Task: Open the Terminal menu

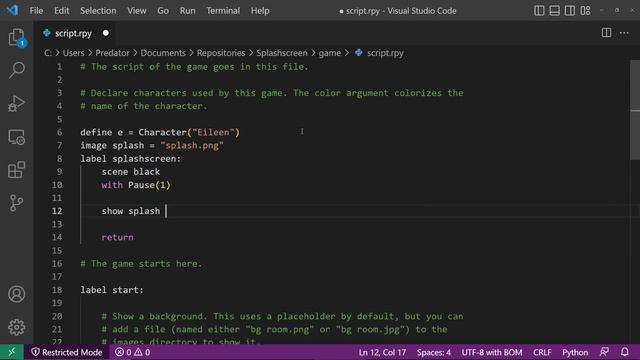Action: [223, 11]
